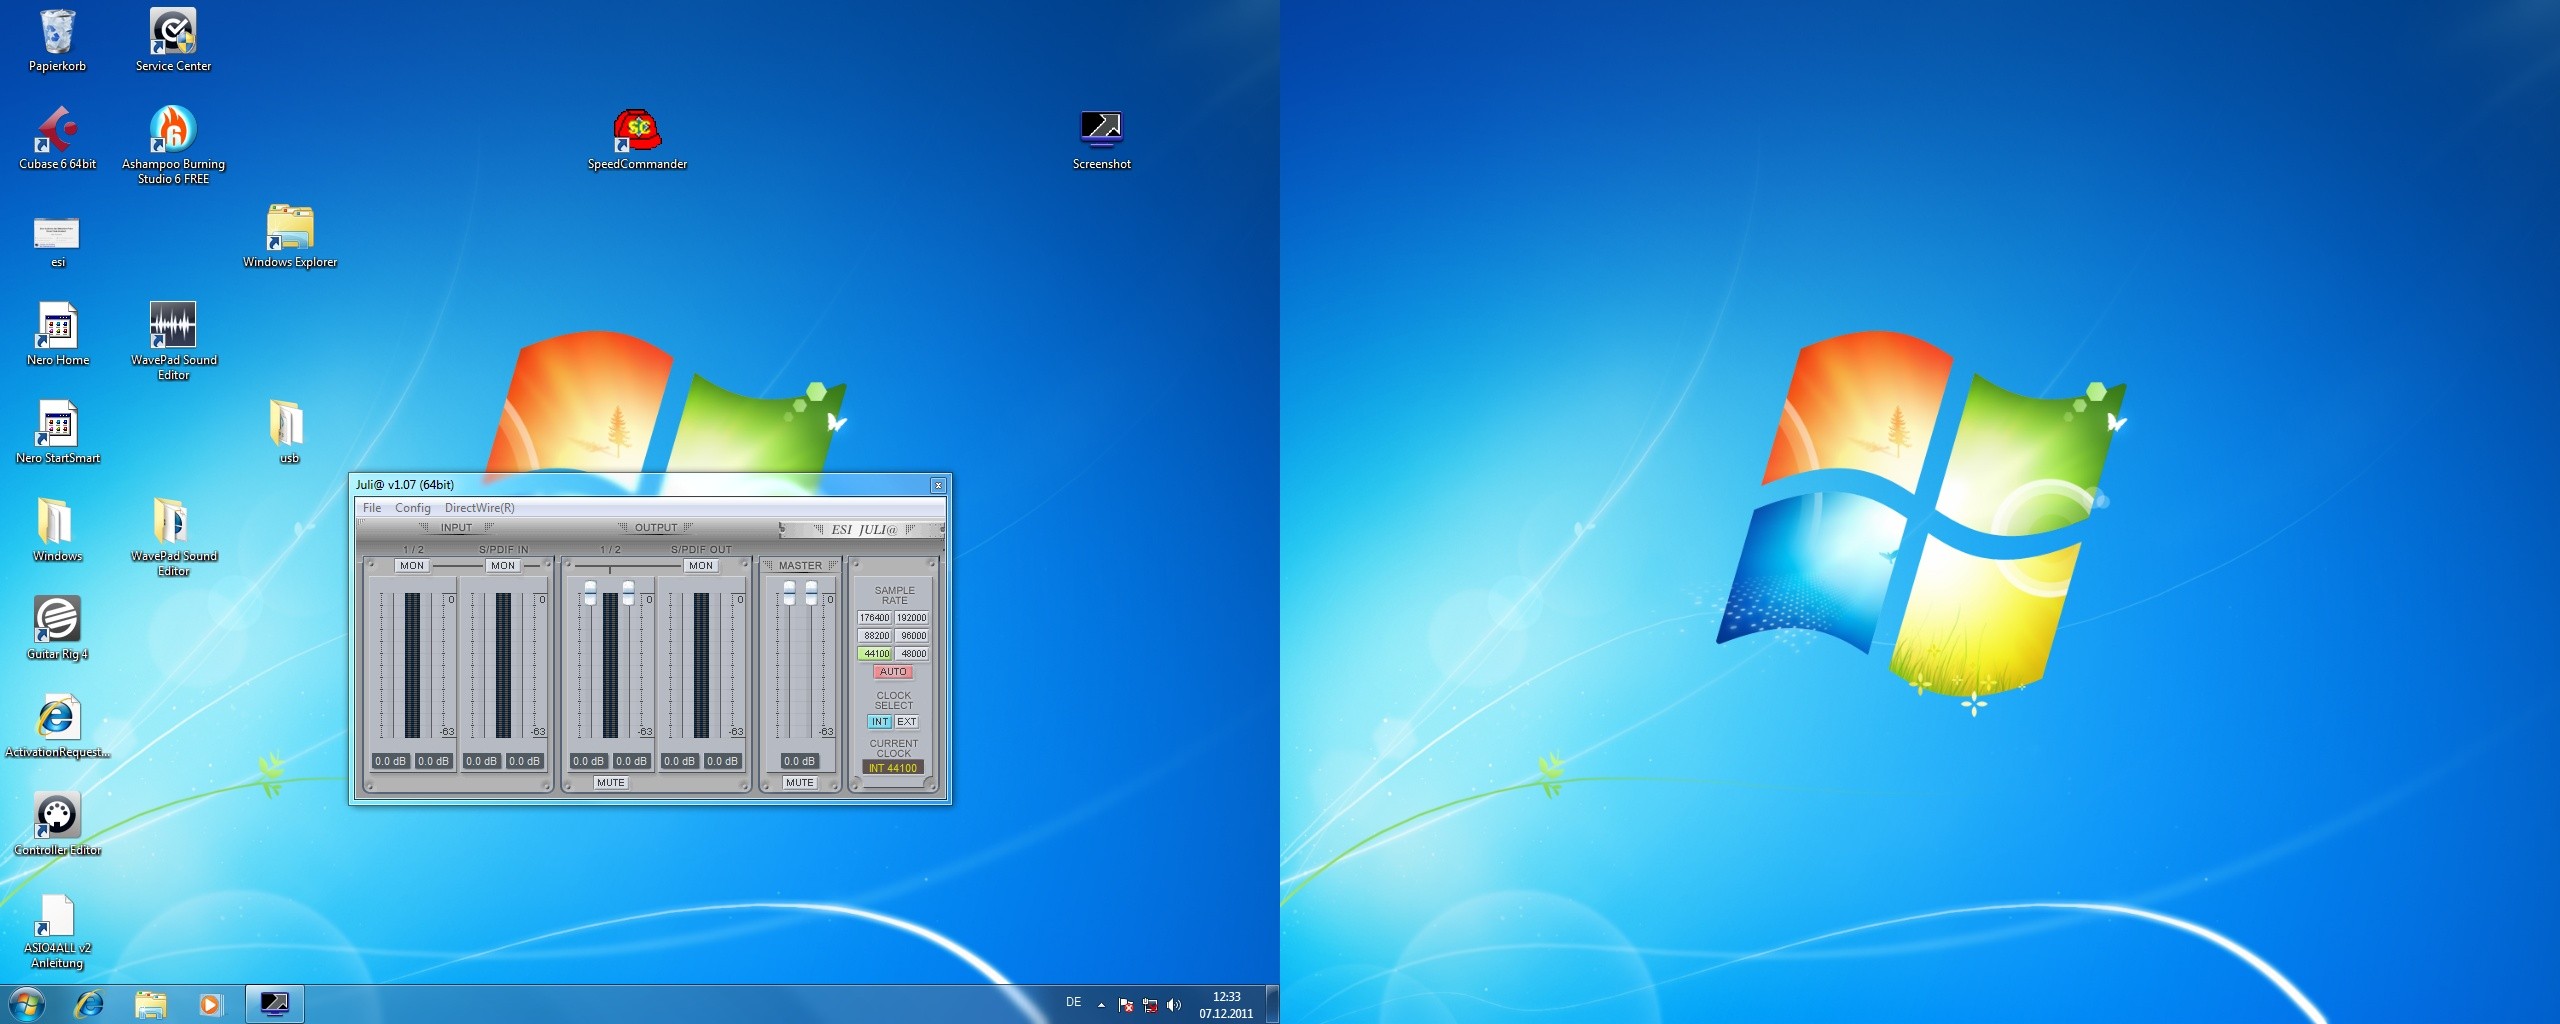
Task: Show hidden tray icons arrow
Action: pyautogui.click(x=1101, y=1005)
